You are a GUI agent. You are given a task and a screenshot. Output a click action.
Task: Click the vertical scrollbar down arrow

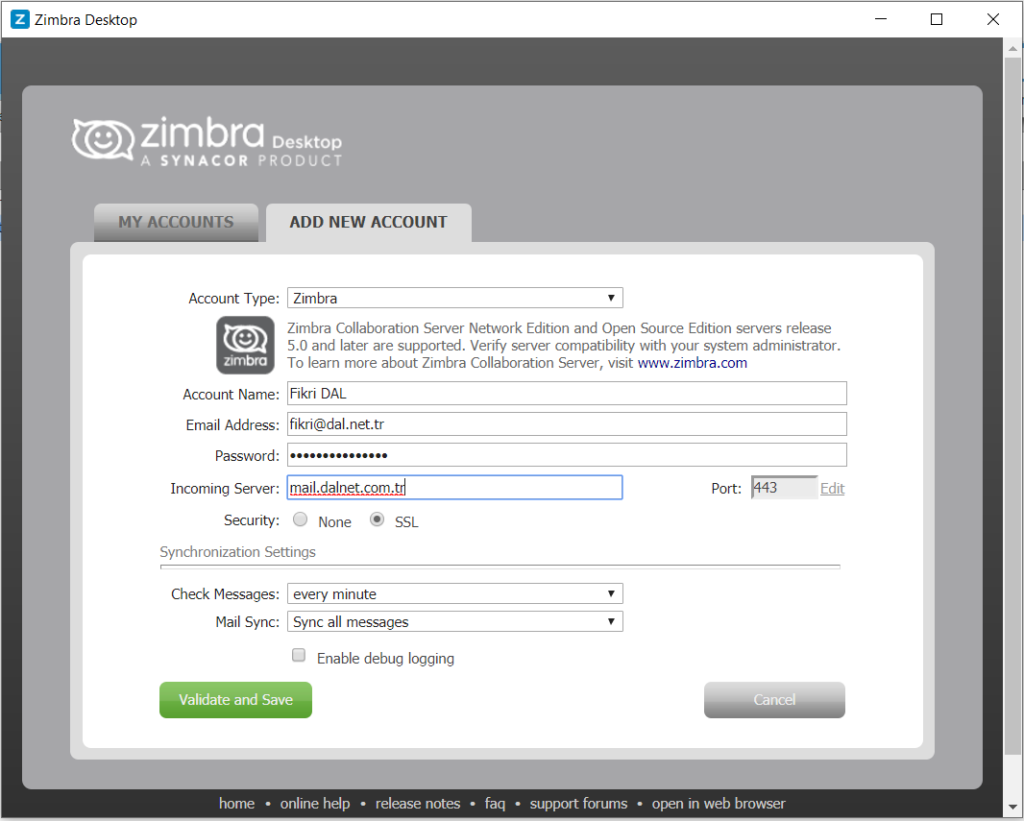(1013, 807)
